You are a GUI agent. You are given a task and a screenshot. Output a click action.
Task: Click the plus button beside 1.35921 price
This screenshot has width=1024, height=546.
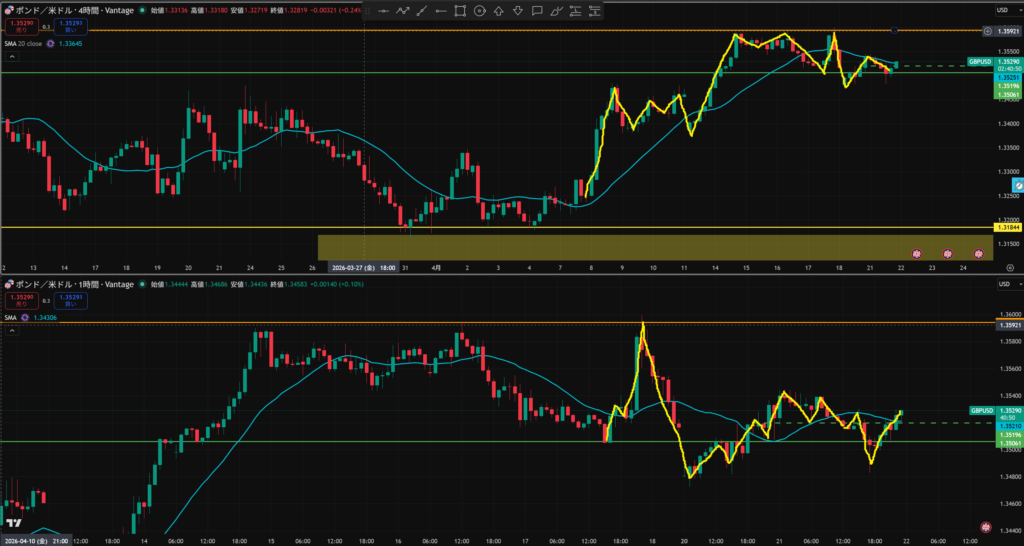(x=988, y=32)
